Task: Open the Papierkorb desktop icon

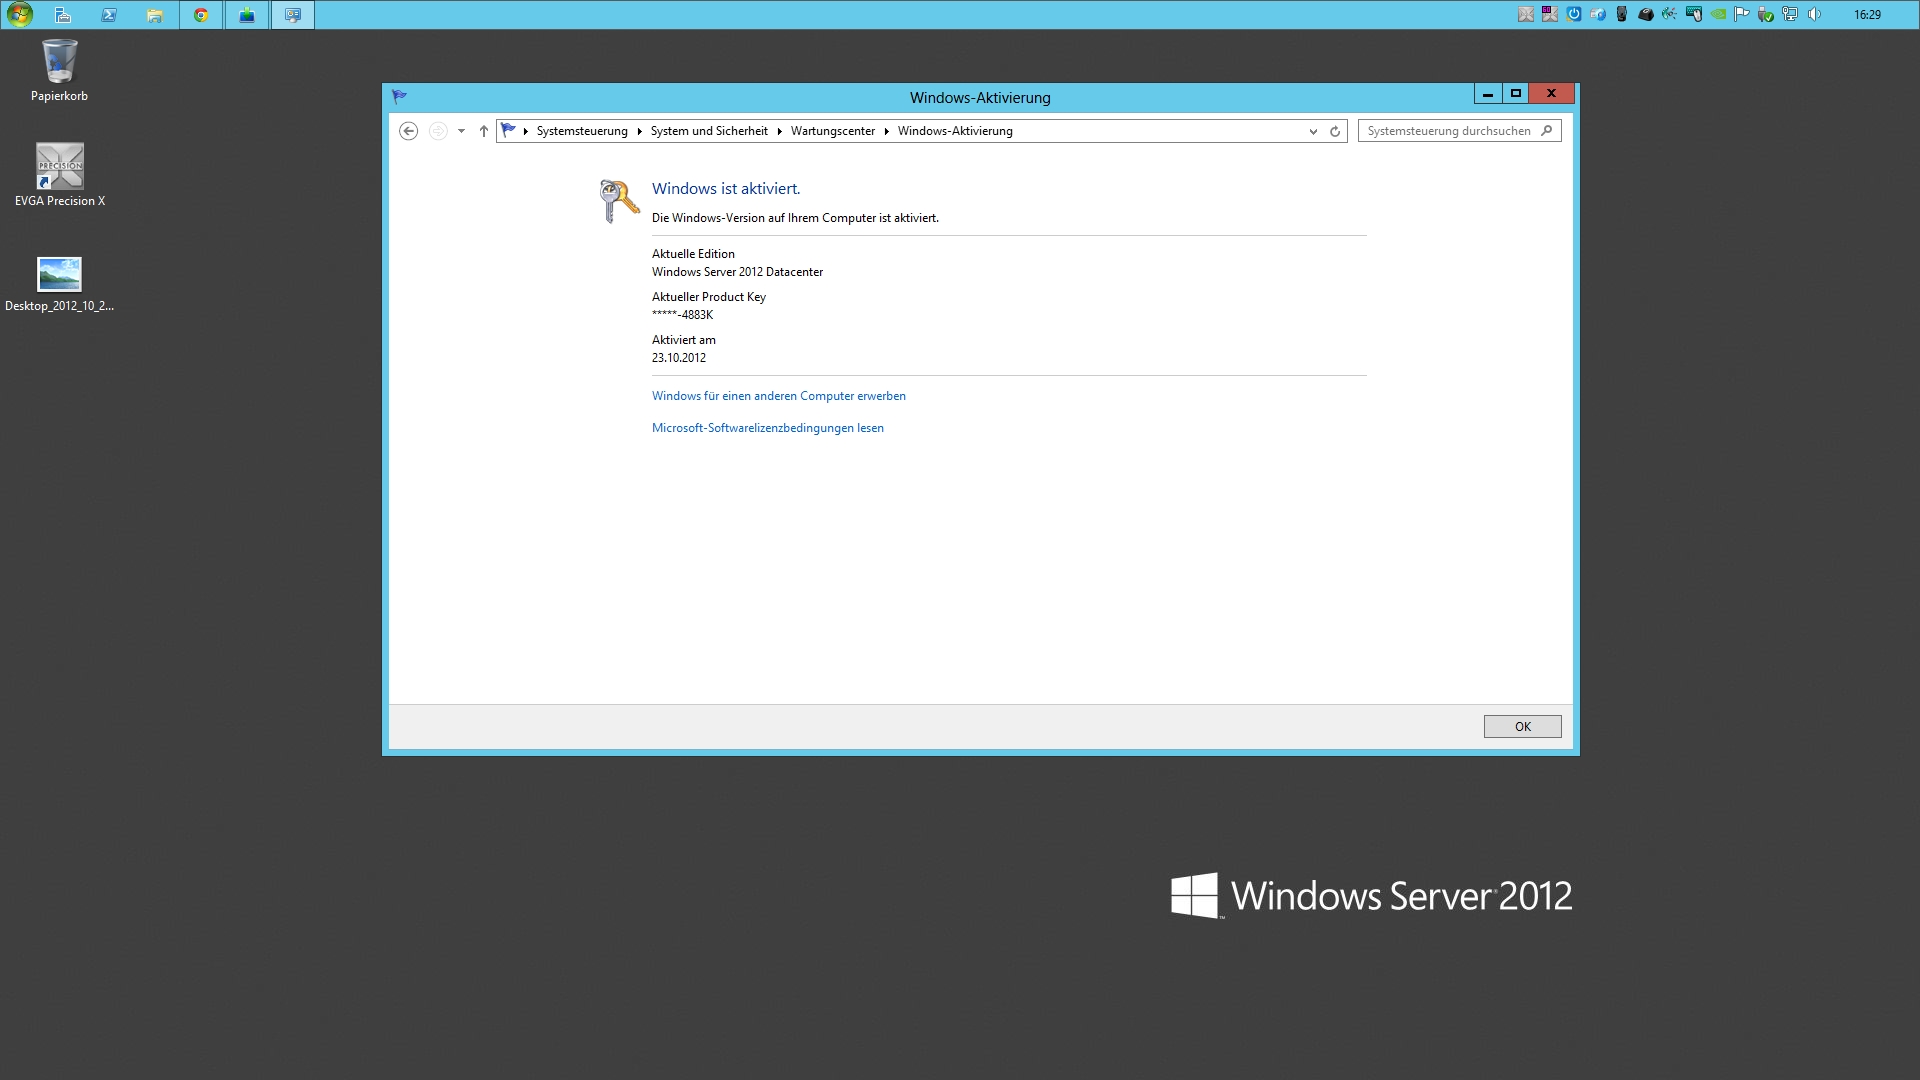Action: point(59,63)
